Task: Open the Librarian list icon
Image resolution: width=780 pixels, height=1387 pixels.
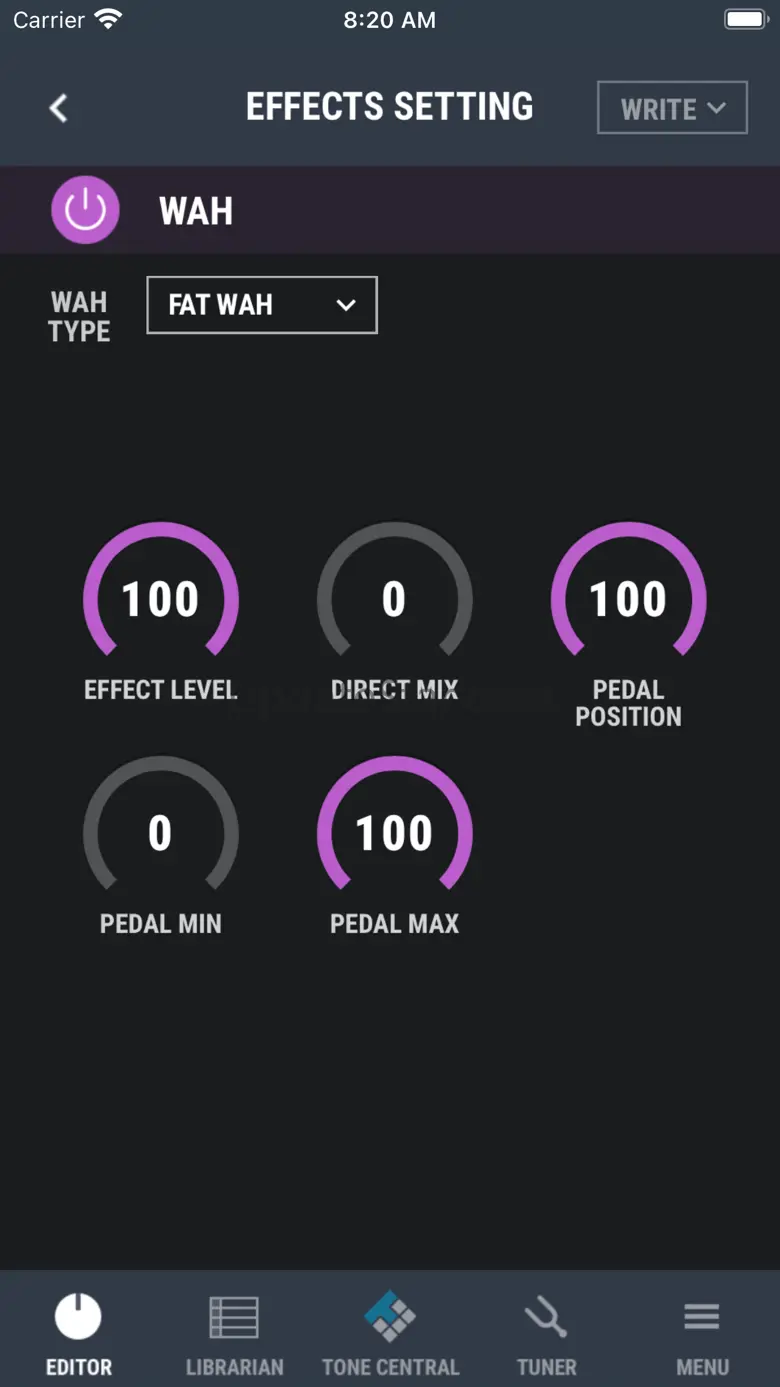Action: pos(234,1317)
